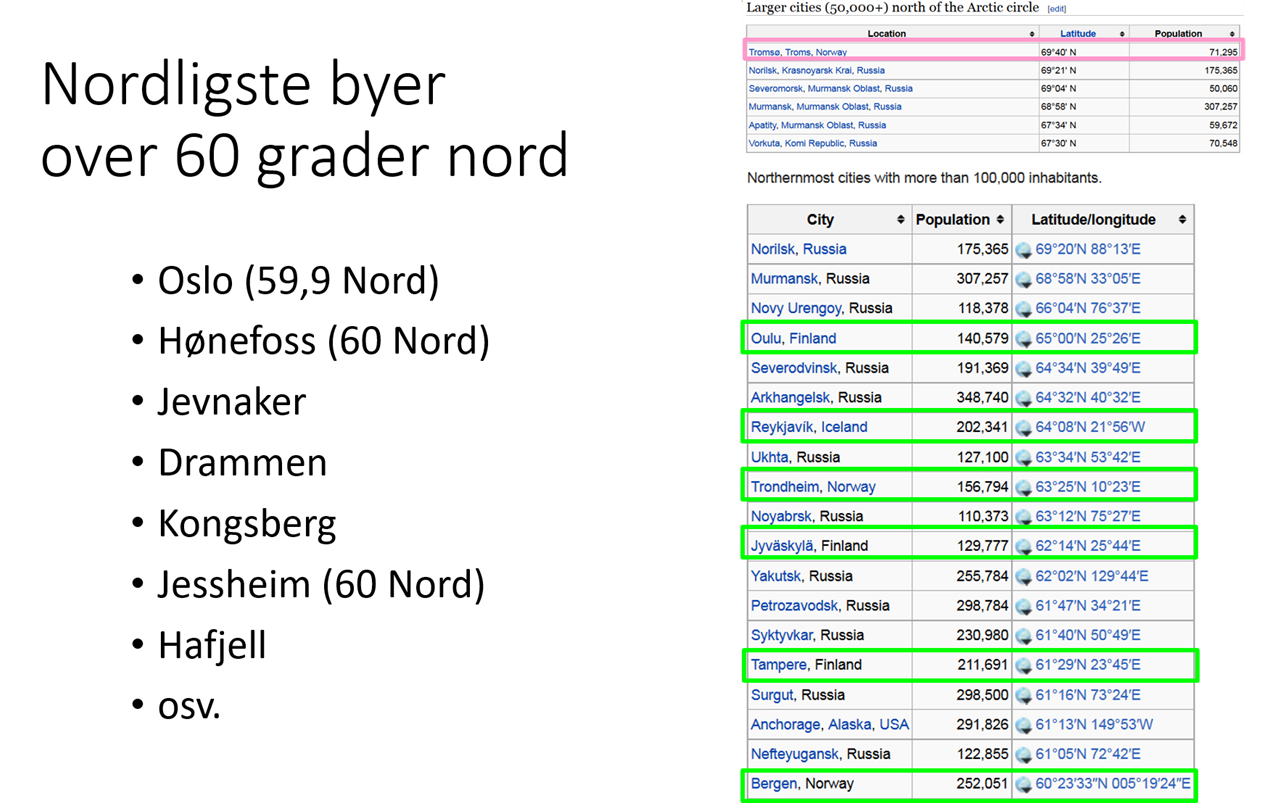Open the Iceland country link
The image size is (1280, 803).
845,427
